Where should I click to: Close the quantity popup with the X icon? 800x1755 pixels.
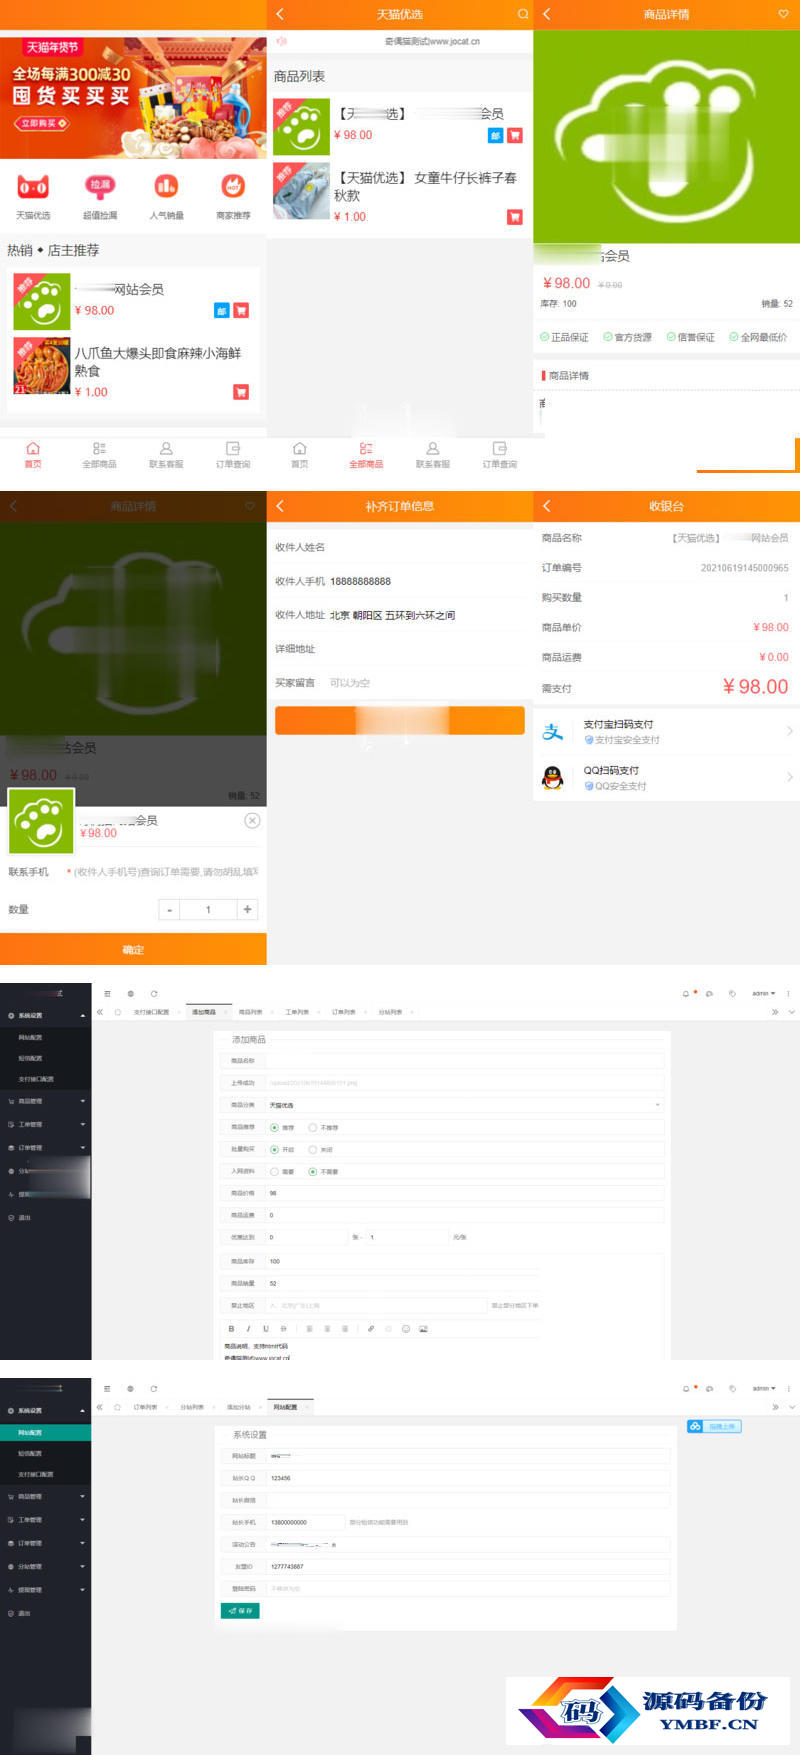point(252,820)
